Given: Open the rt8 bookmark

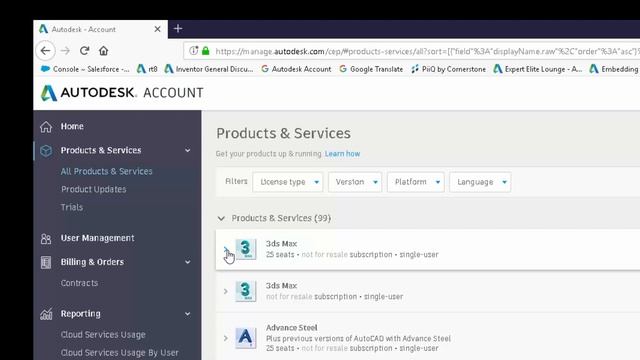Looking at the screenshot, I should click(147, 69).
